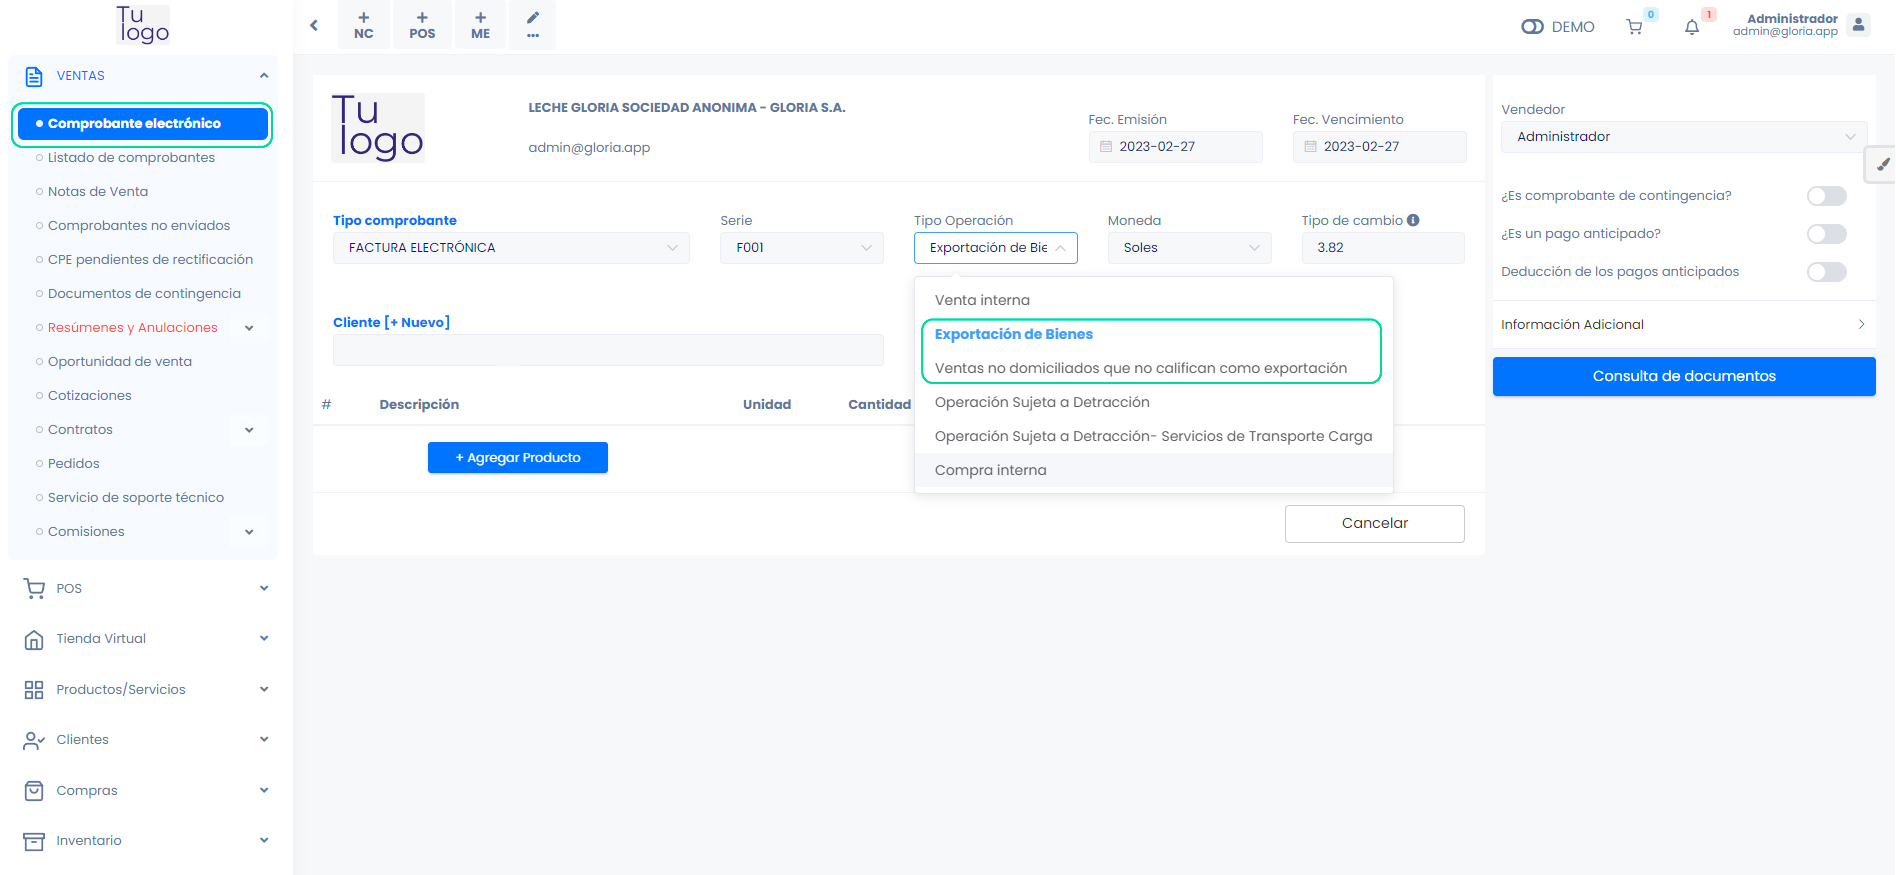
Task: Click the Agregar Producto button
Action: 517,458
